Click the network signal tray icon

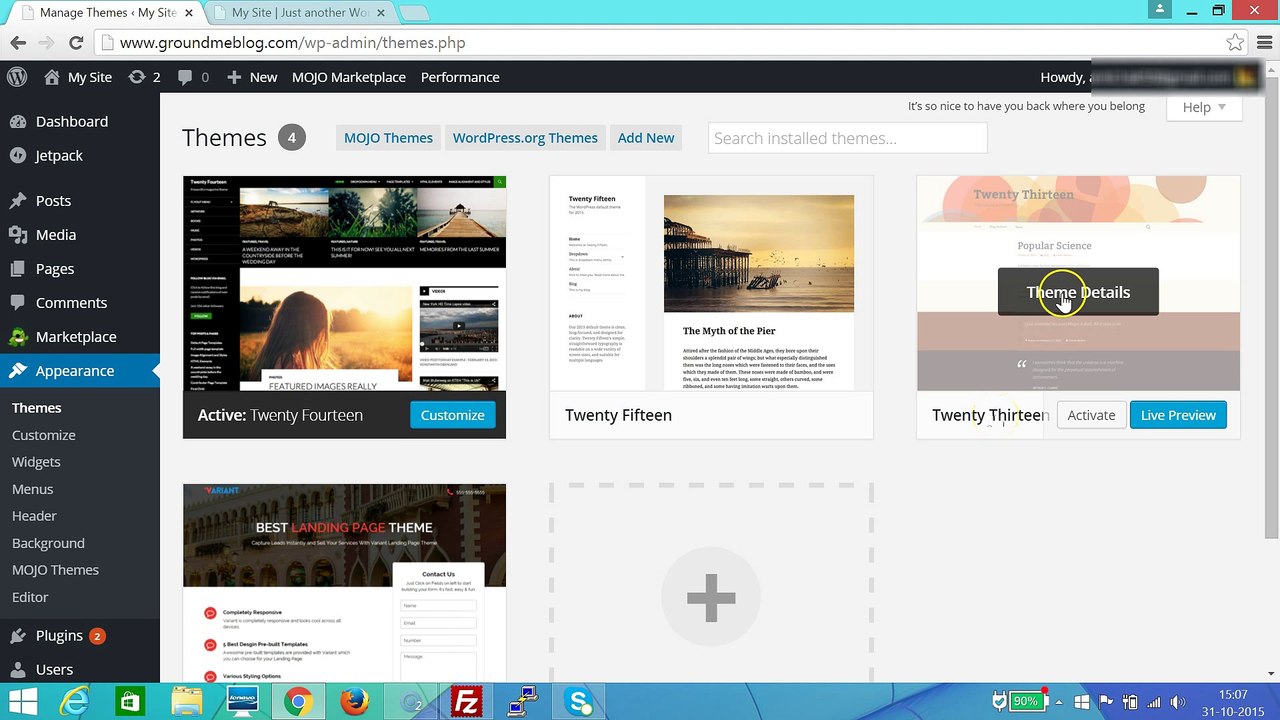pos(1154,702)
